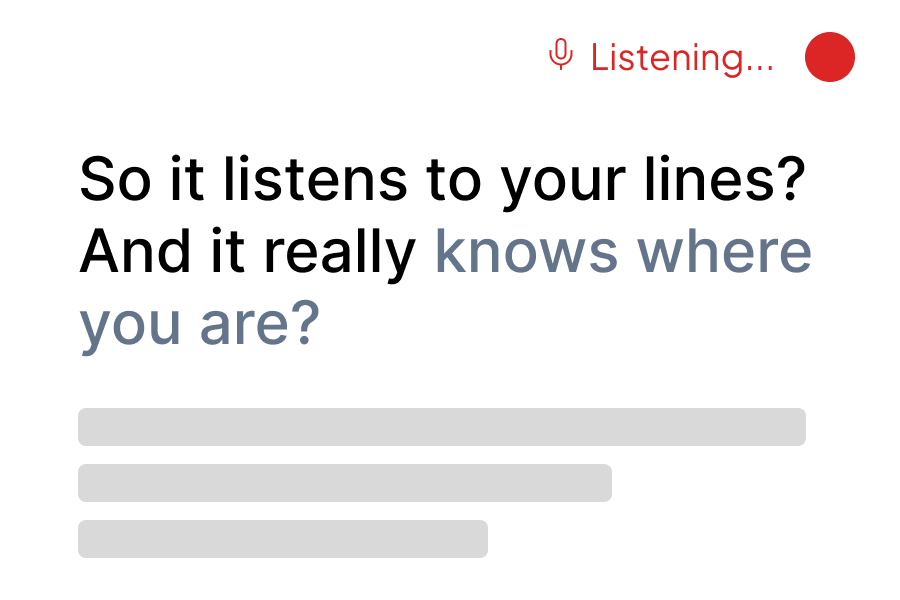Click the word "your" in first line
The width and height of the screenshot is (900, 600).
[x=562, y=184]
